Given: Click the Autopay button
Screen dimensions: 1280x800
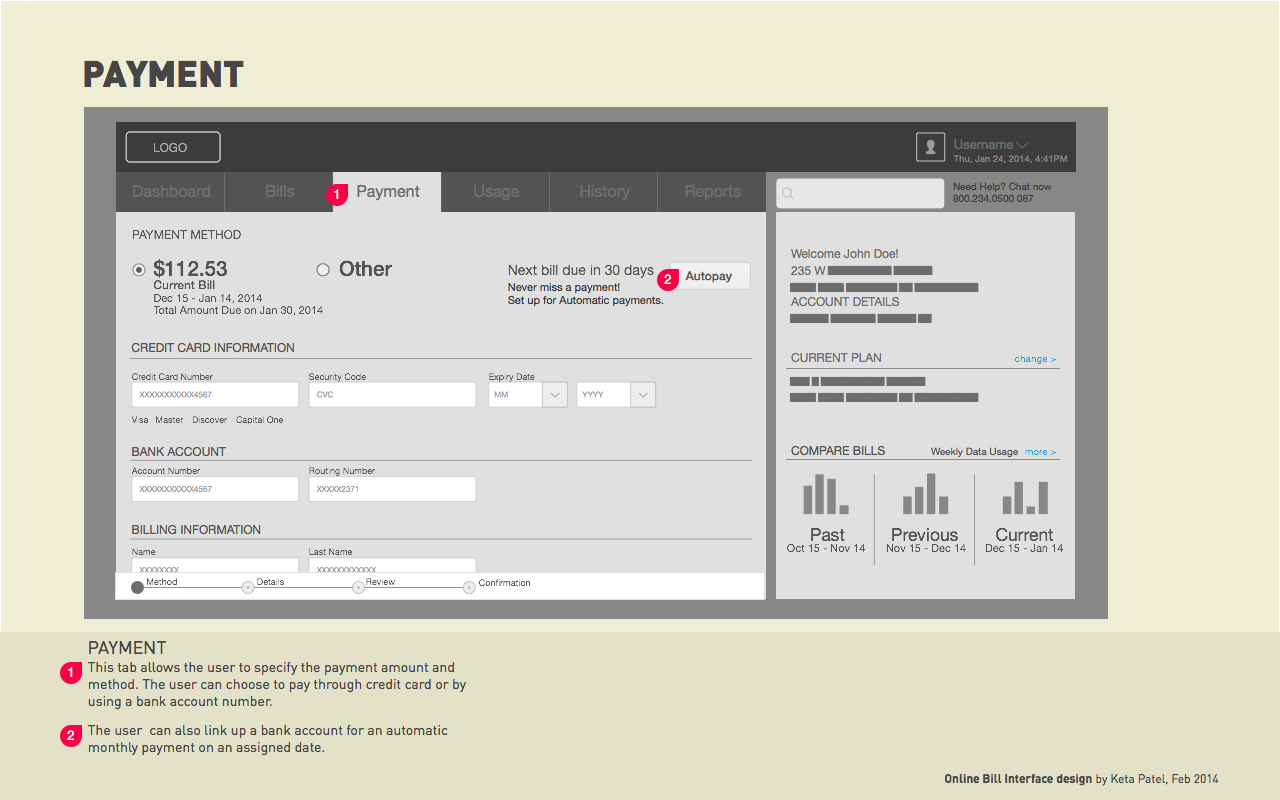Looking at the screenshot, I should click(x=709, y=276).
